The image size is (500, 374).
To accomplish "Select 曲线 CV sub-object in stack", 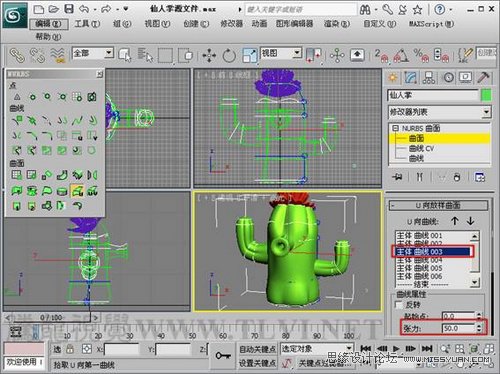I will (421, 149).
